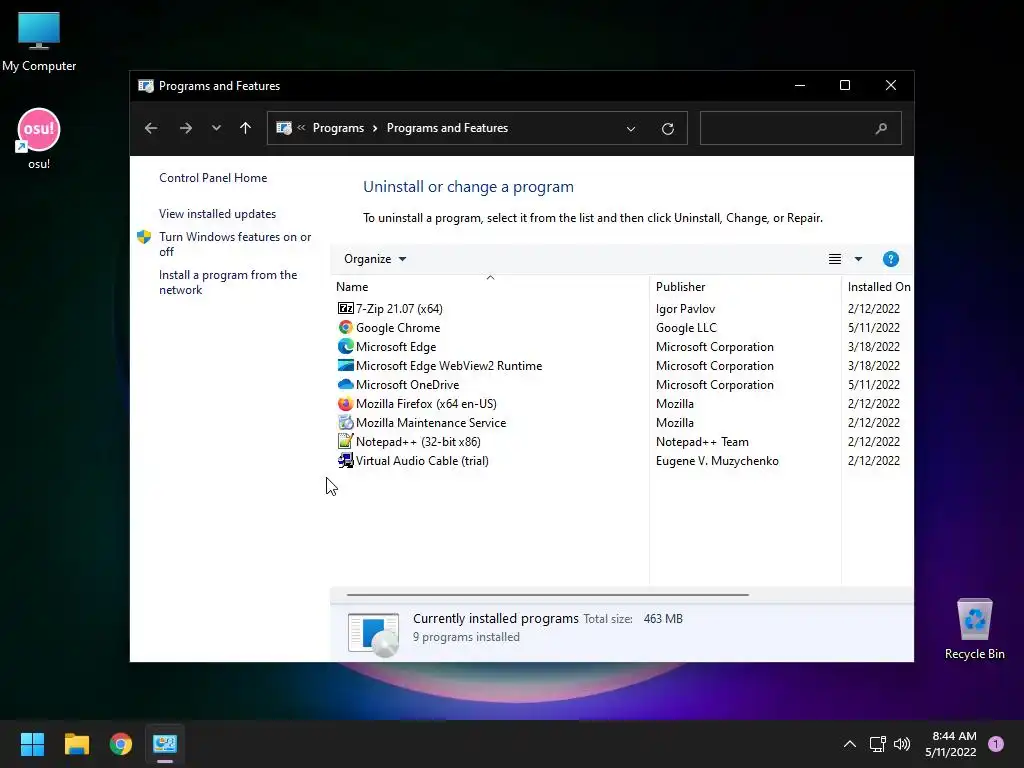Click the Microsoft Edge icon in the list

pos(345,346)
